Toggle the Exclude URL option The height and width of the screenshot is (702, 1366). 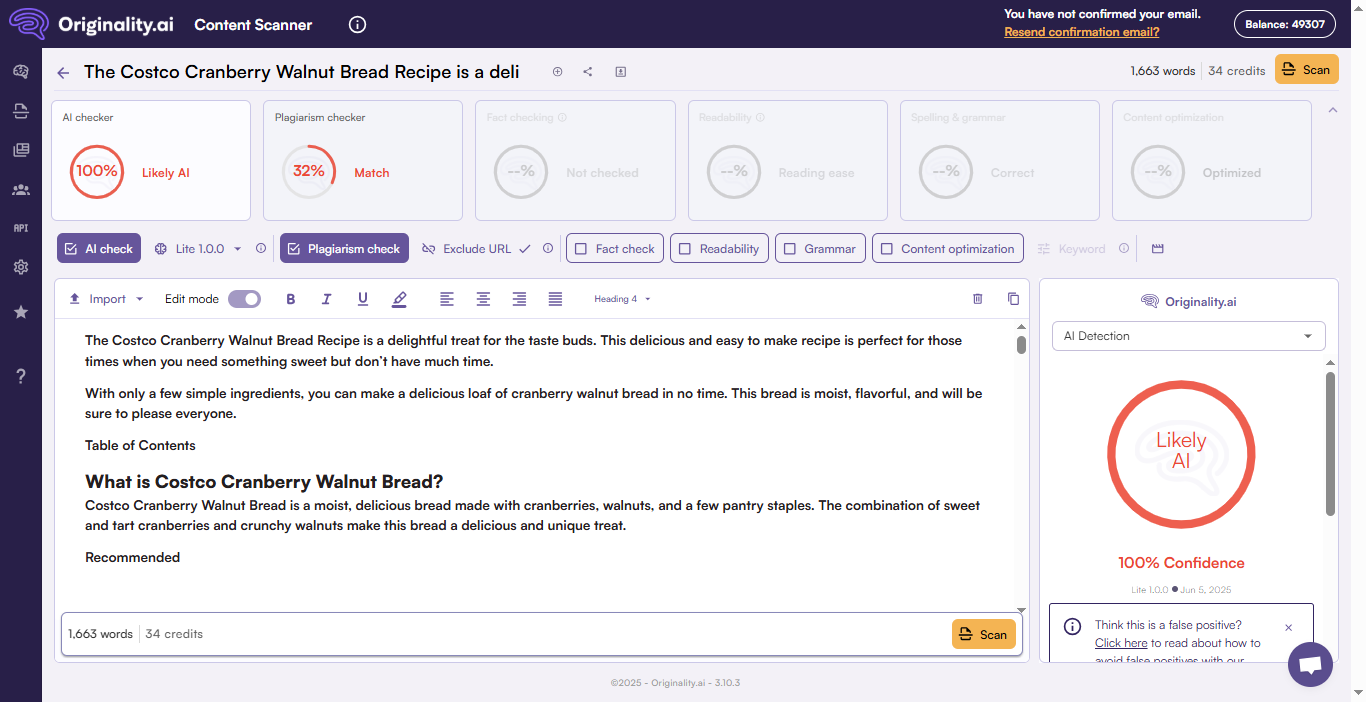coord(476,249)
